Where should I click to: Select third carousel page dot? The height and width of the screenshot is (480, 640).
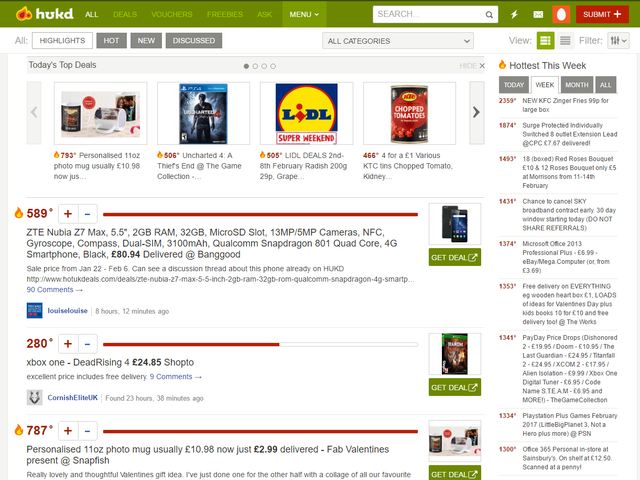point(264,66)
